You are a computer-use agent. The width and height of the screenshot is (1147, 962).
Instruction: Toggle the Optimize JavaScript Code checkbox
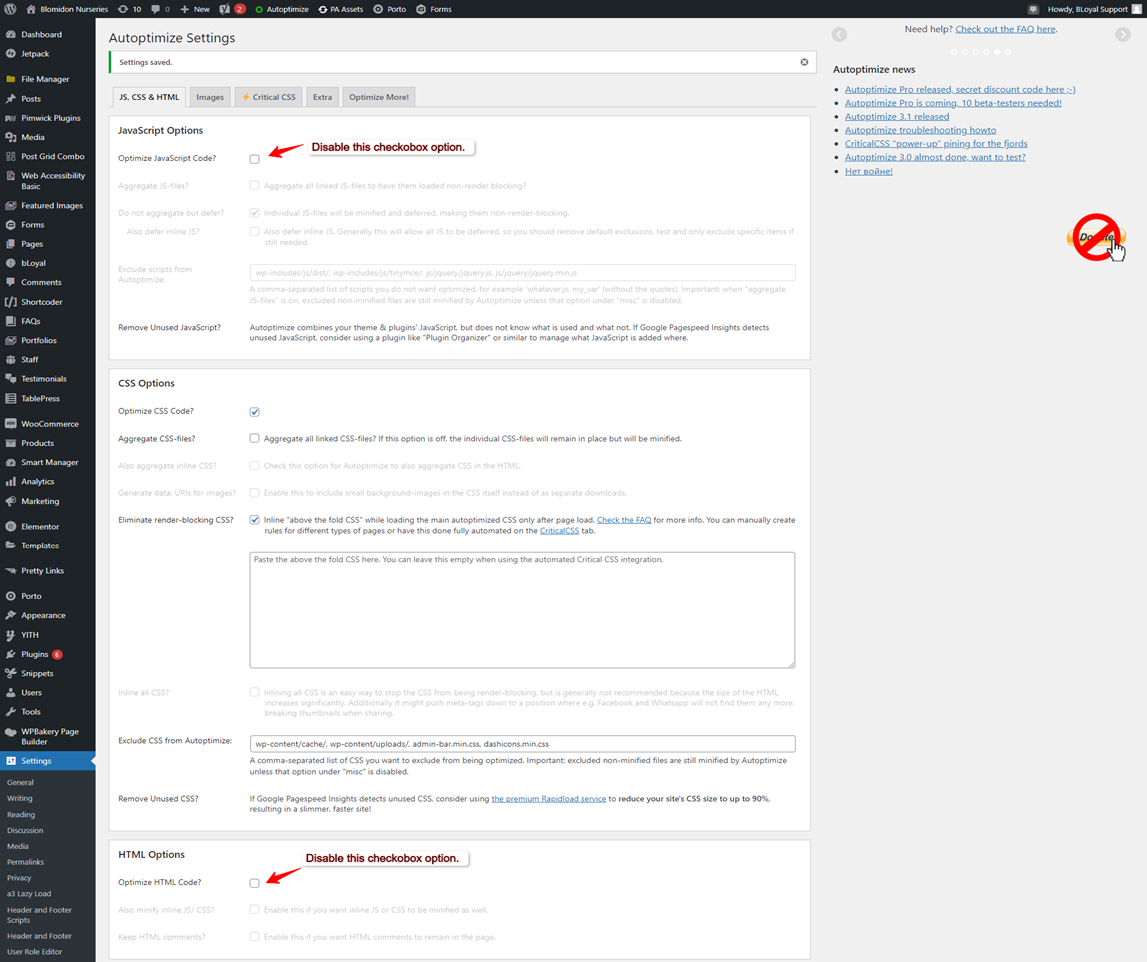click(255, 159)
